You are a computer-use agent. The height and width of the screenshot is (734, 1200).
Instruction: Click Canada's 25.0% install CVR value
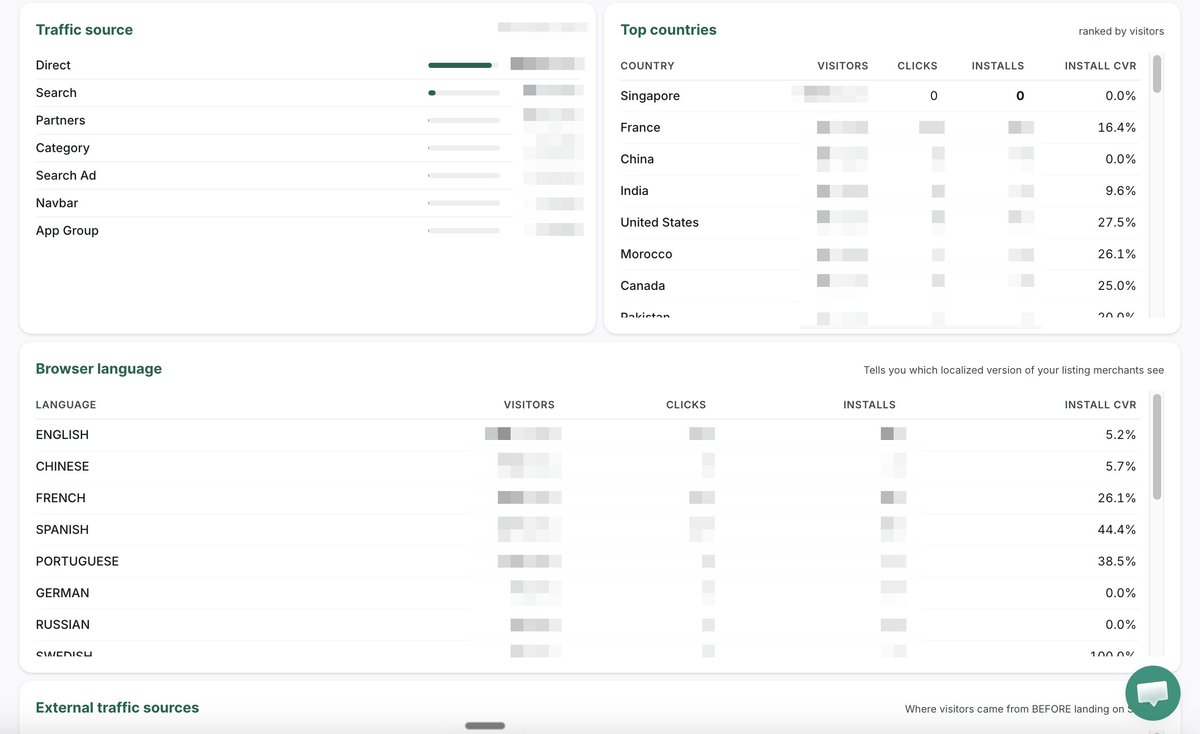pos(1117,286)
